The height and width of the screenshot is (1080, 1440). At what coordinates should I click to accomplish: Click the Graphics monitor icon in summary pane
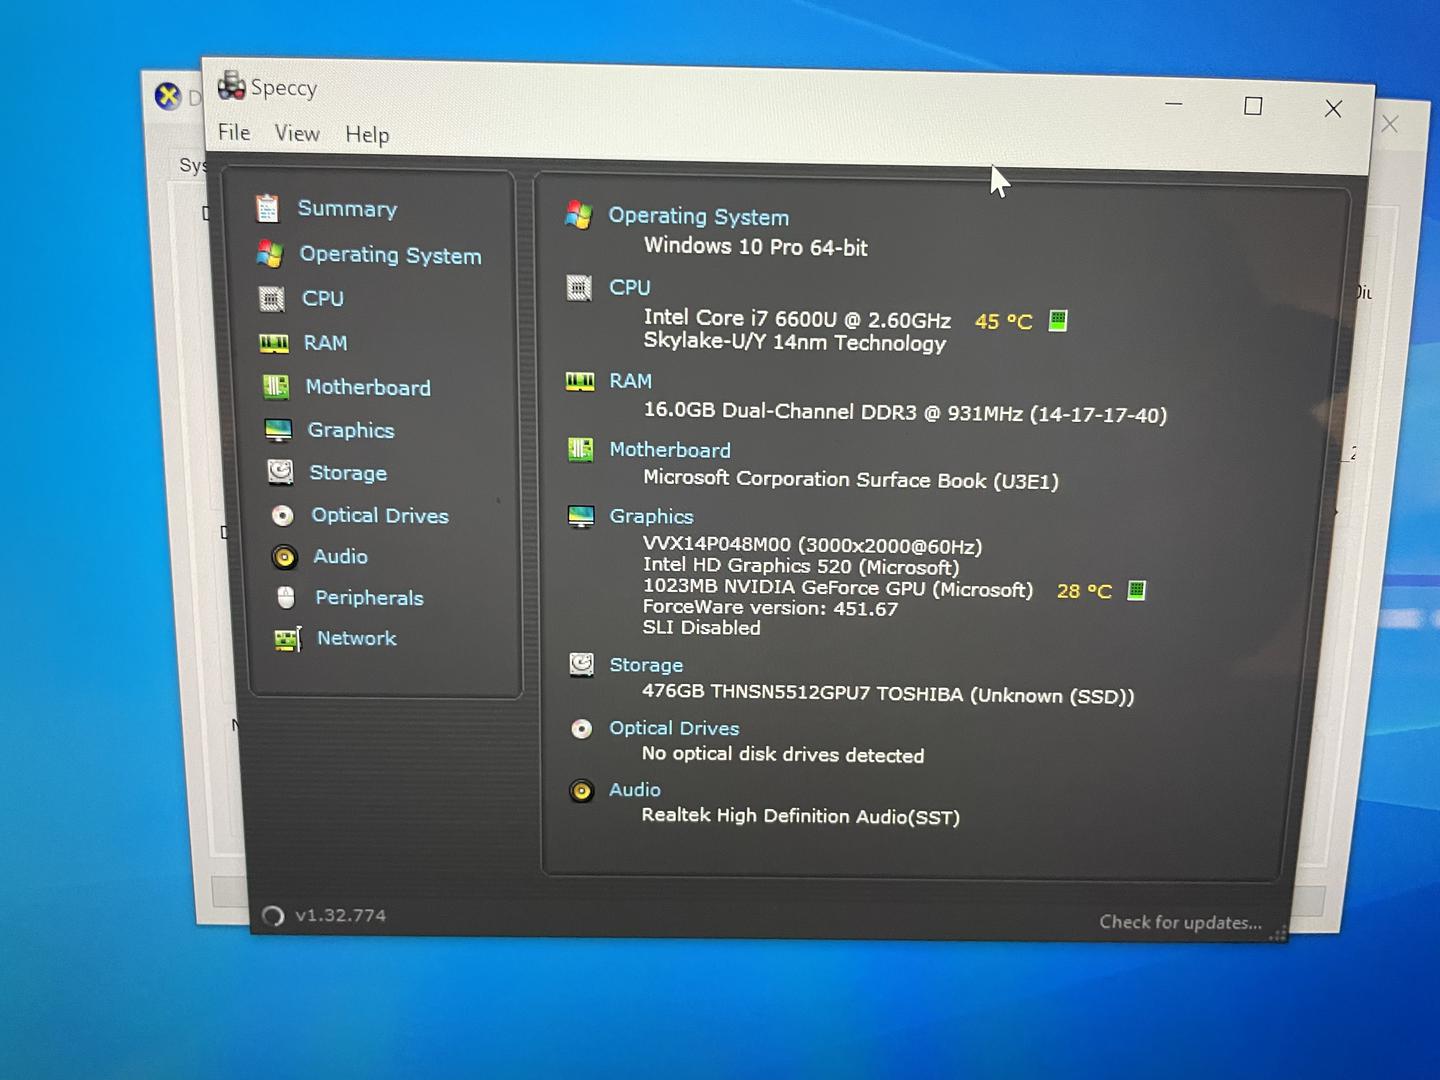click(x=581, y=517)
